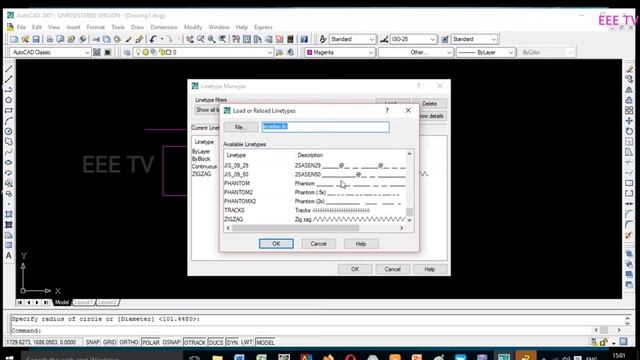This screenshot has width=640, height=360.
Task: Click the Undo arrow icon
Action: 153,39
